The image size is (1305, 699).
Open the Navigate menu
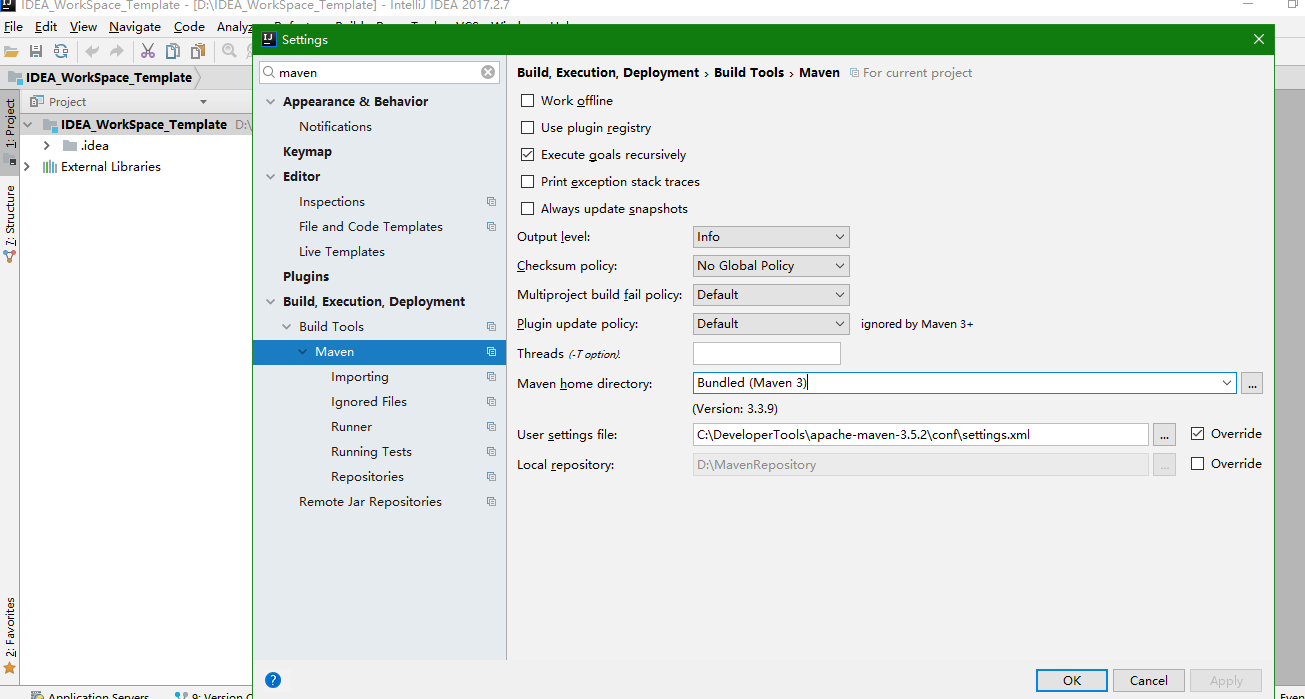(x=135, y=27)
